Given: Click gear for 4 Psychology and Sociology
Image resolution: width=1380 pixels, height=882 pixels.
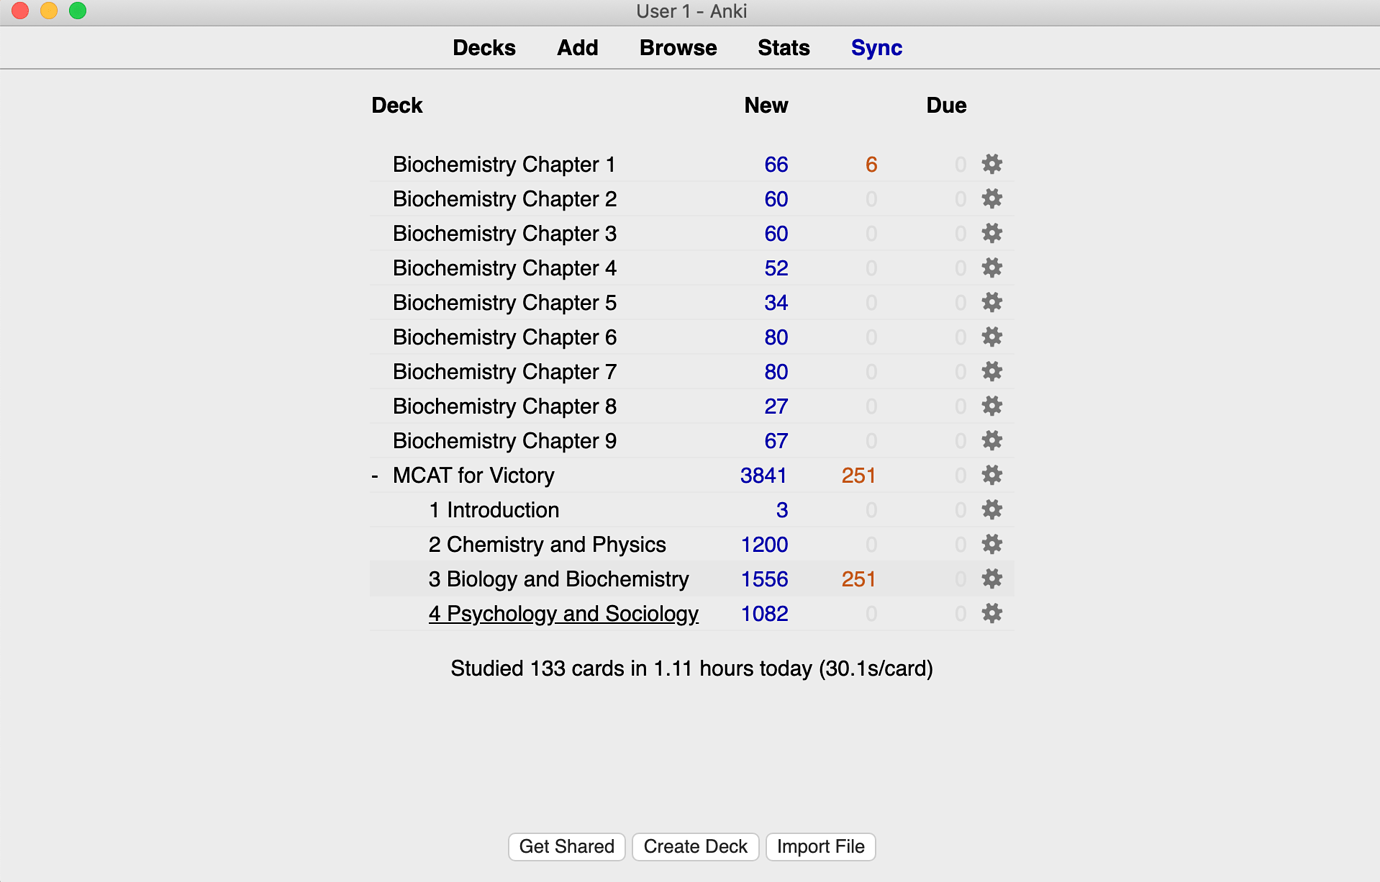Looking at the screenshot, I should [991, 614].
